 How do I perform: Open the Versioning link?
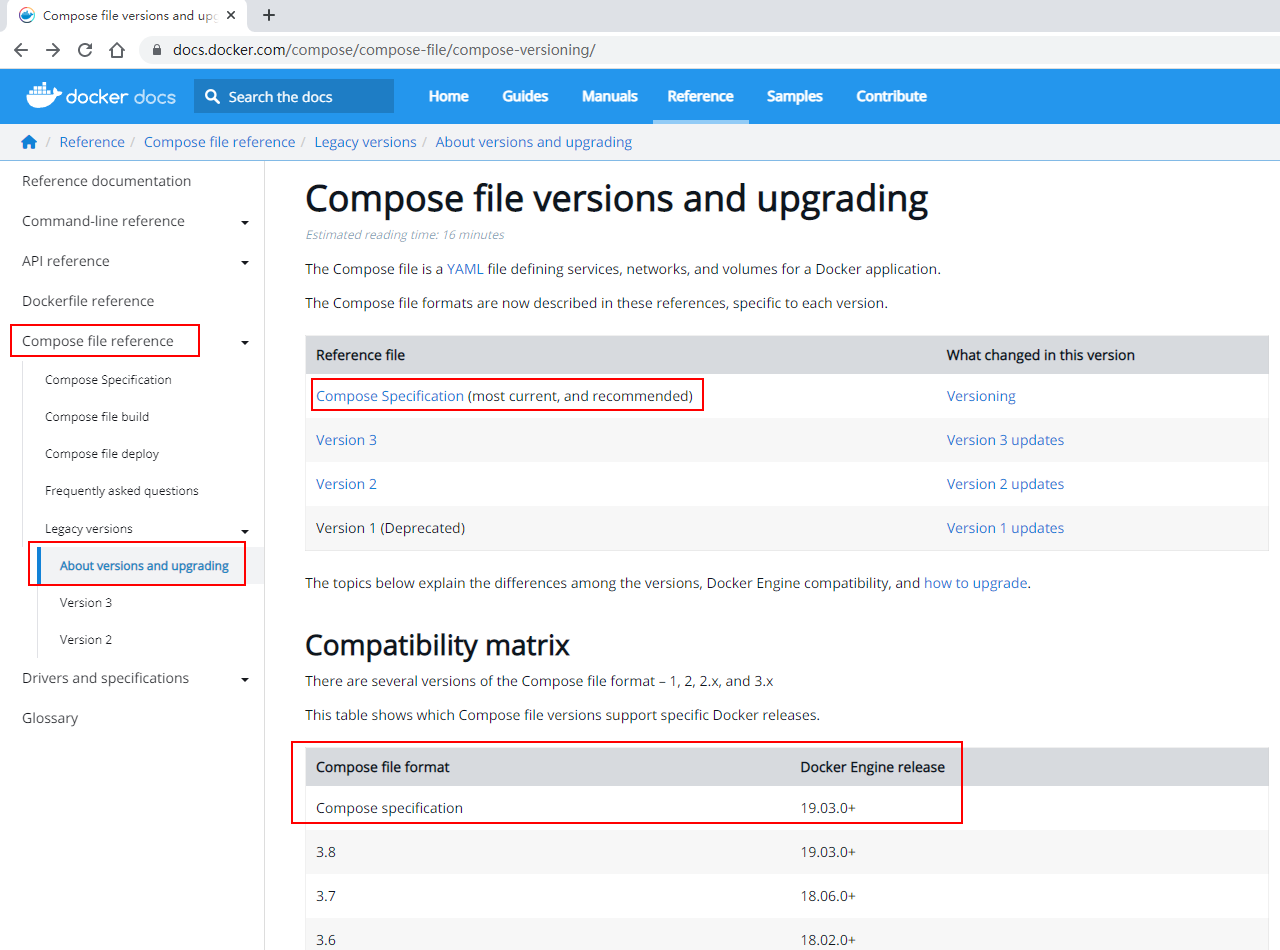pos(981,396)
